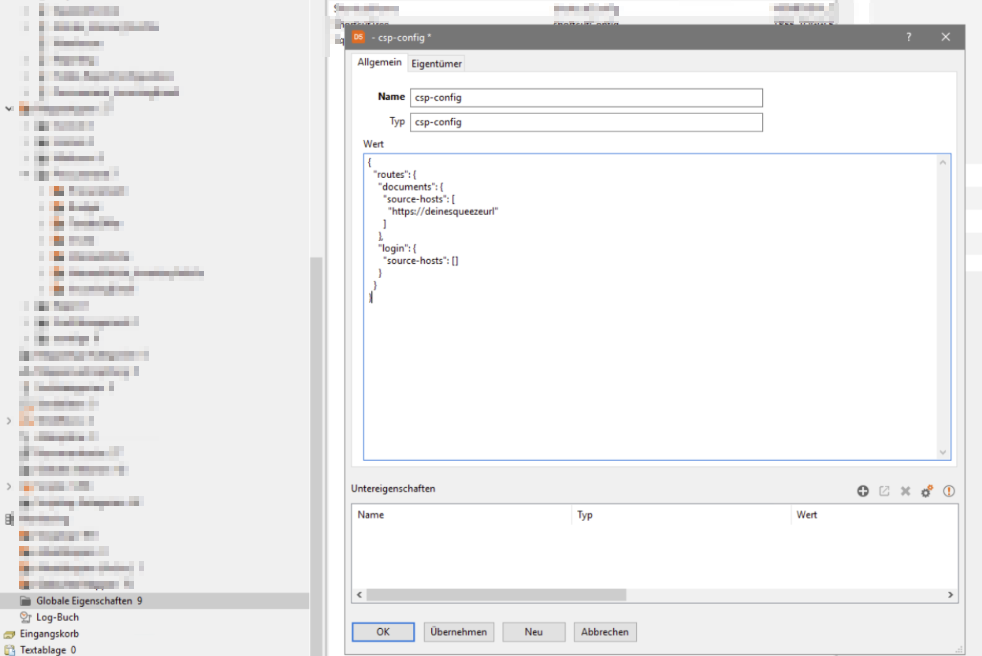Switch to the Eigentümer tab
Screen dimensions: 982x656
click(437, 63)
